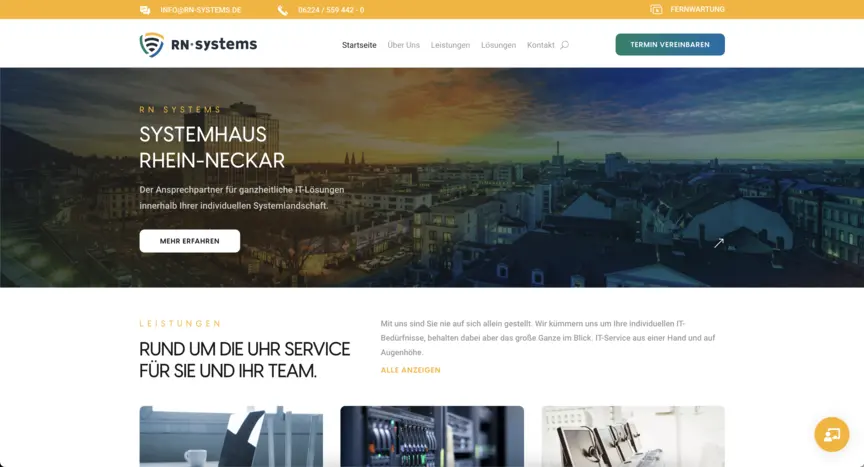Image resolution: width=864 pixels, height=467 pixels.
Task: Open the FERNWARTUNG link
Action: pos(697,9)
